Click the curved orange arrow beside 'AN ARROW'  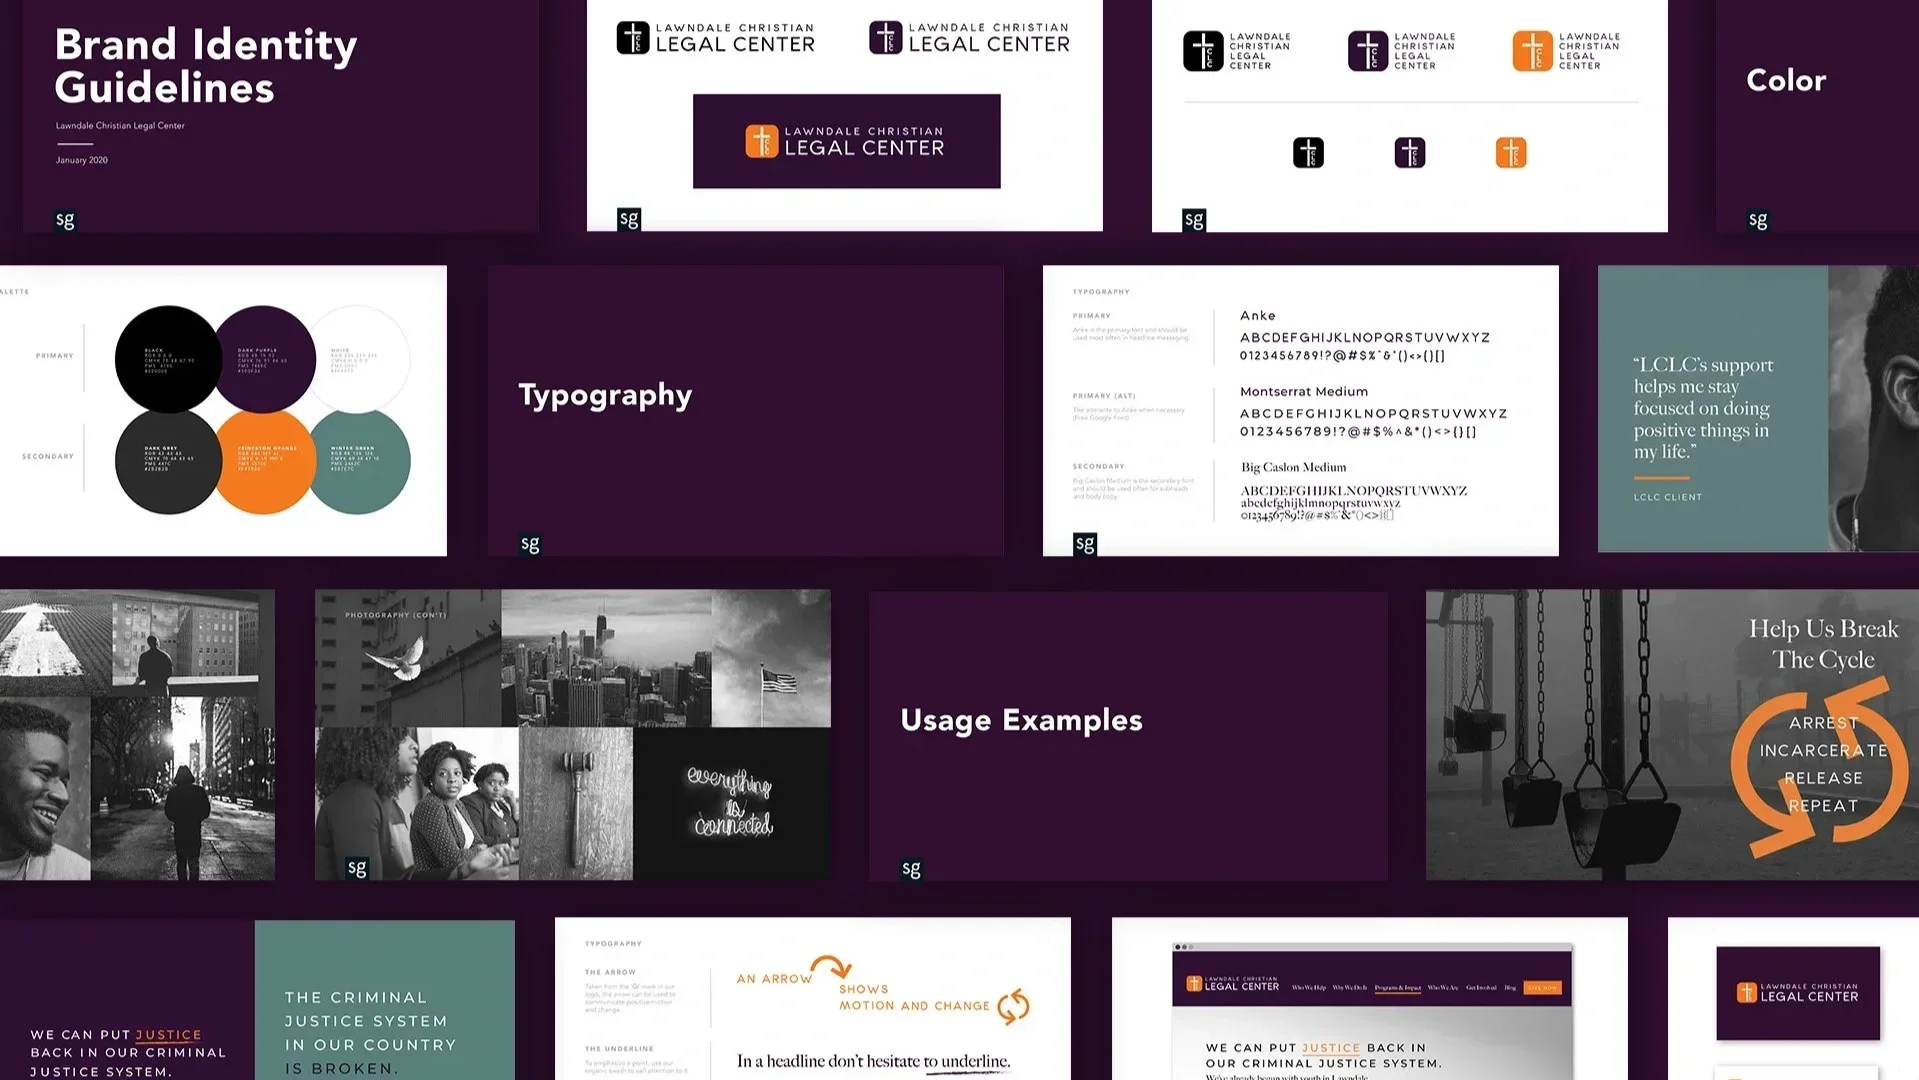pos(832,966)
